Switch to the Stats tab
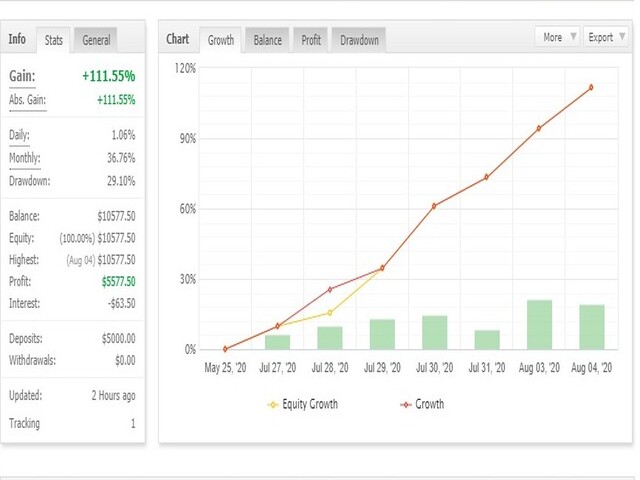The image size is (640, 480). [x=53, y=40]
